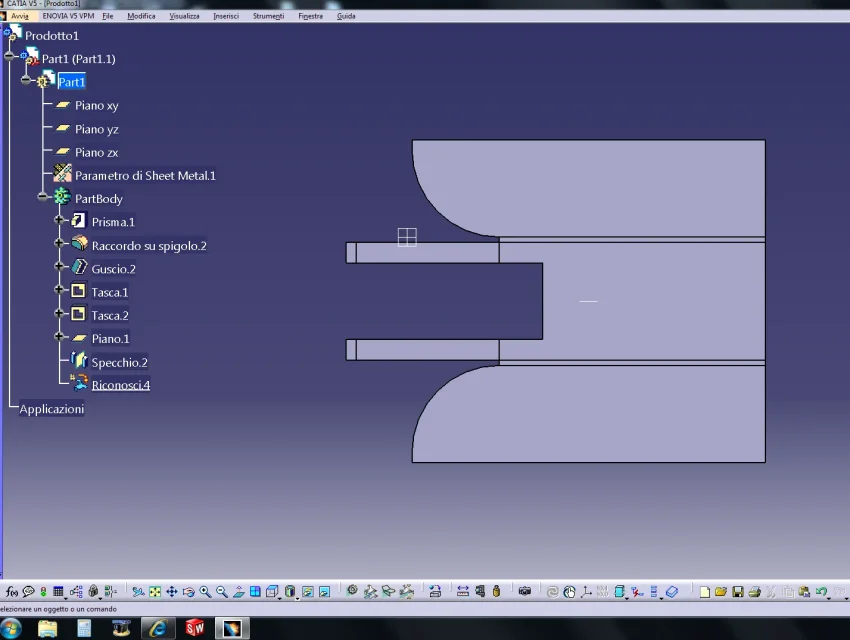Open the Inserisci menu

pyautogui.click(x=226, y=16)
